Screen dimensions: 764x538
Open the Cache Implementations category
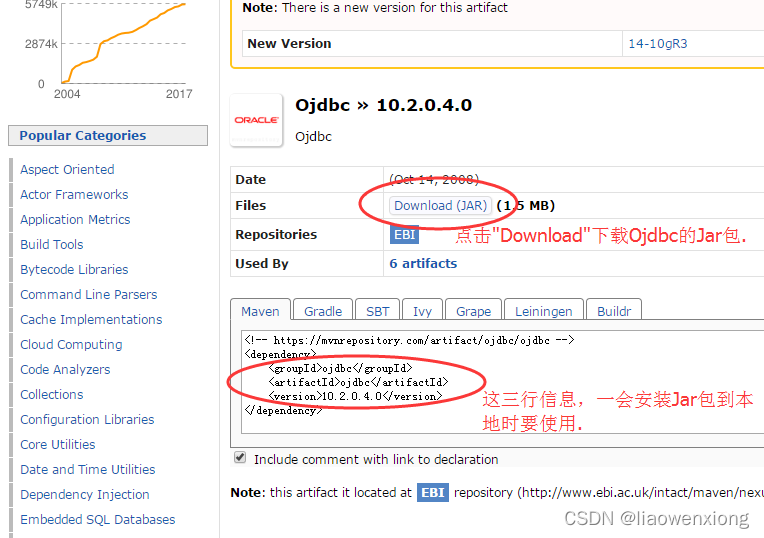(91, 320)
